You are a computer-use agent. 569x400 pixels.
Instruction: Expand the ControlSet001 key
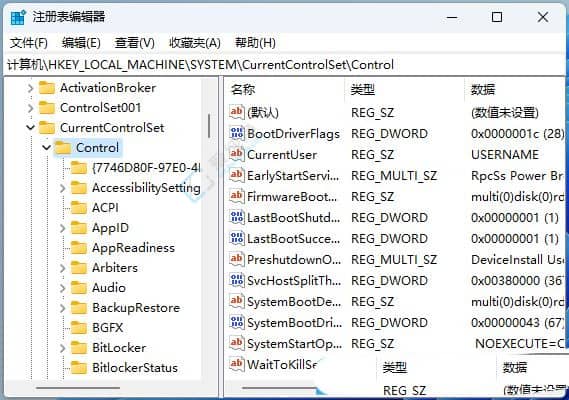(30, 108)
